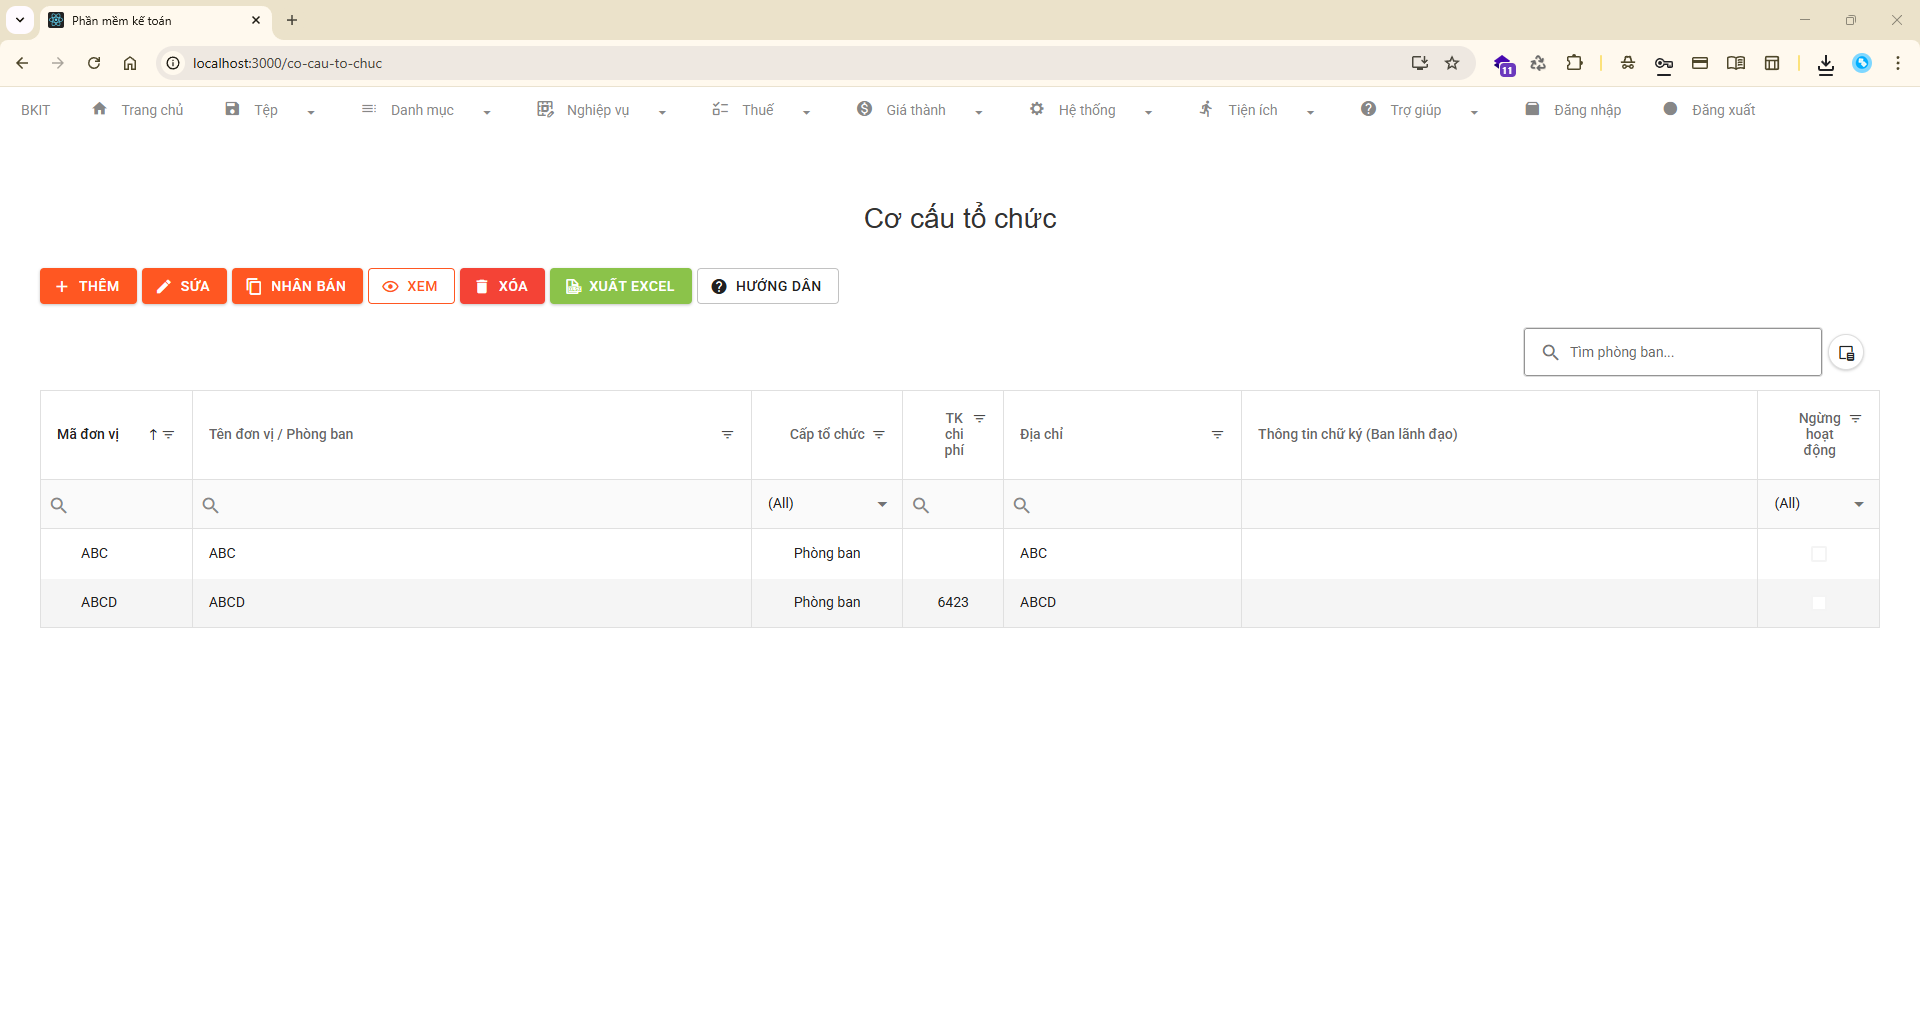Image resolution: width=1920 pixels, height=1032 pixels.
Task: Open new browser tab with plus icon
Action: [292, 20]
